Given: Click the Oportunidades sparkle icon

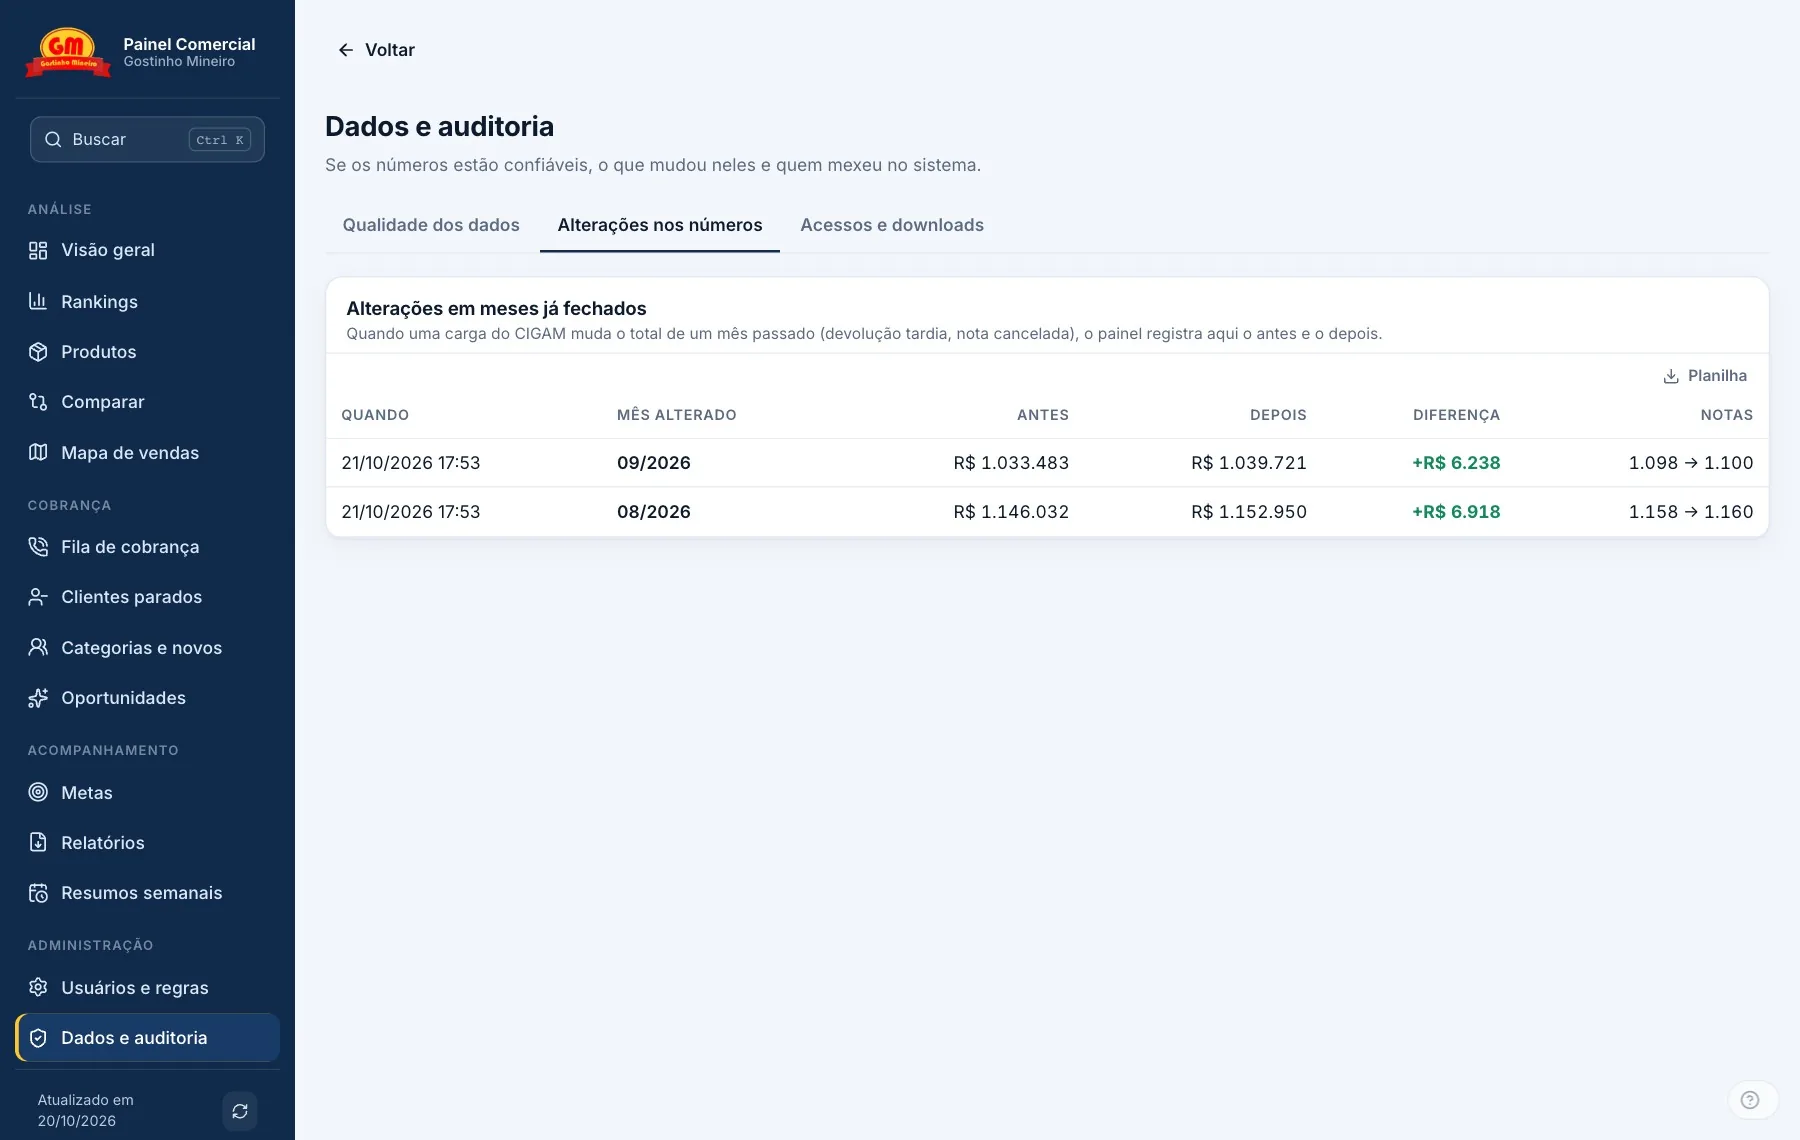Looking at the screenshot, I should tap(38, 698).
